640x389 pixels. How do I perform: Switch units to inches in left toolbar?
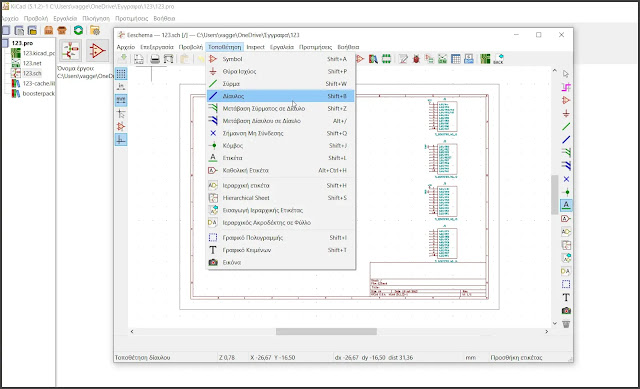pyautogui.click(x=121, y=87)
